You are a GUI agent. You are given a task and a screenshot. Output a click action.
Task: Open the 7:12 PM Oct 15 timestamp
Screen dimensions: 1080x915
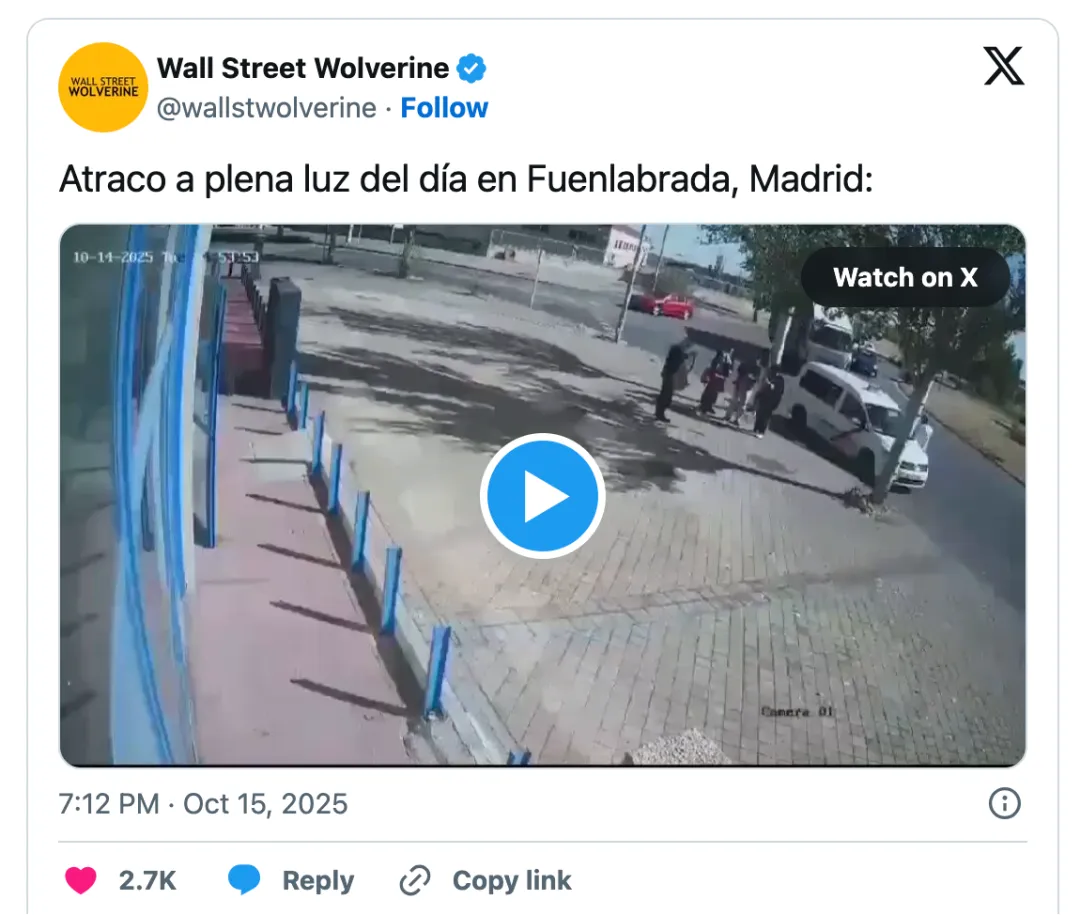[x=203, y=804]
